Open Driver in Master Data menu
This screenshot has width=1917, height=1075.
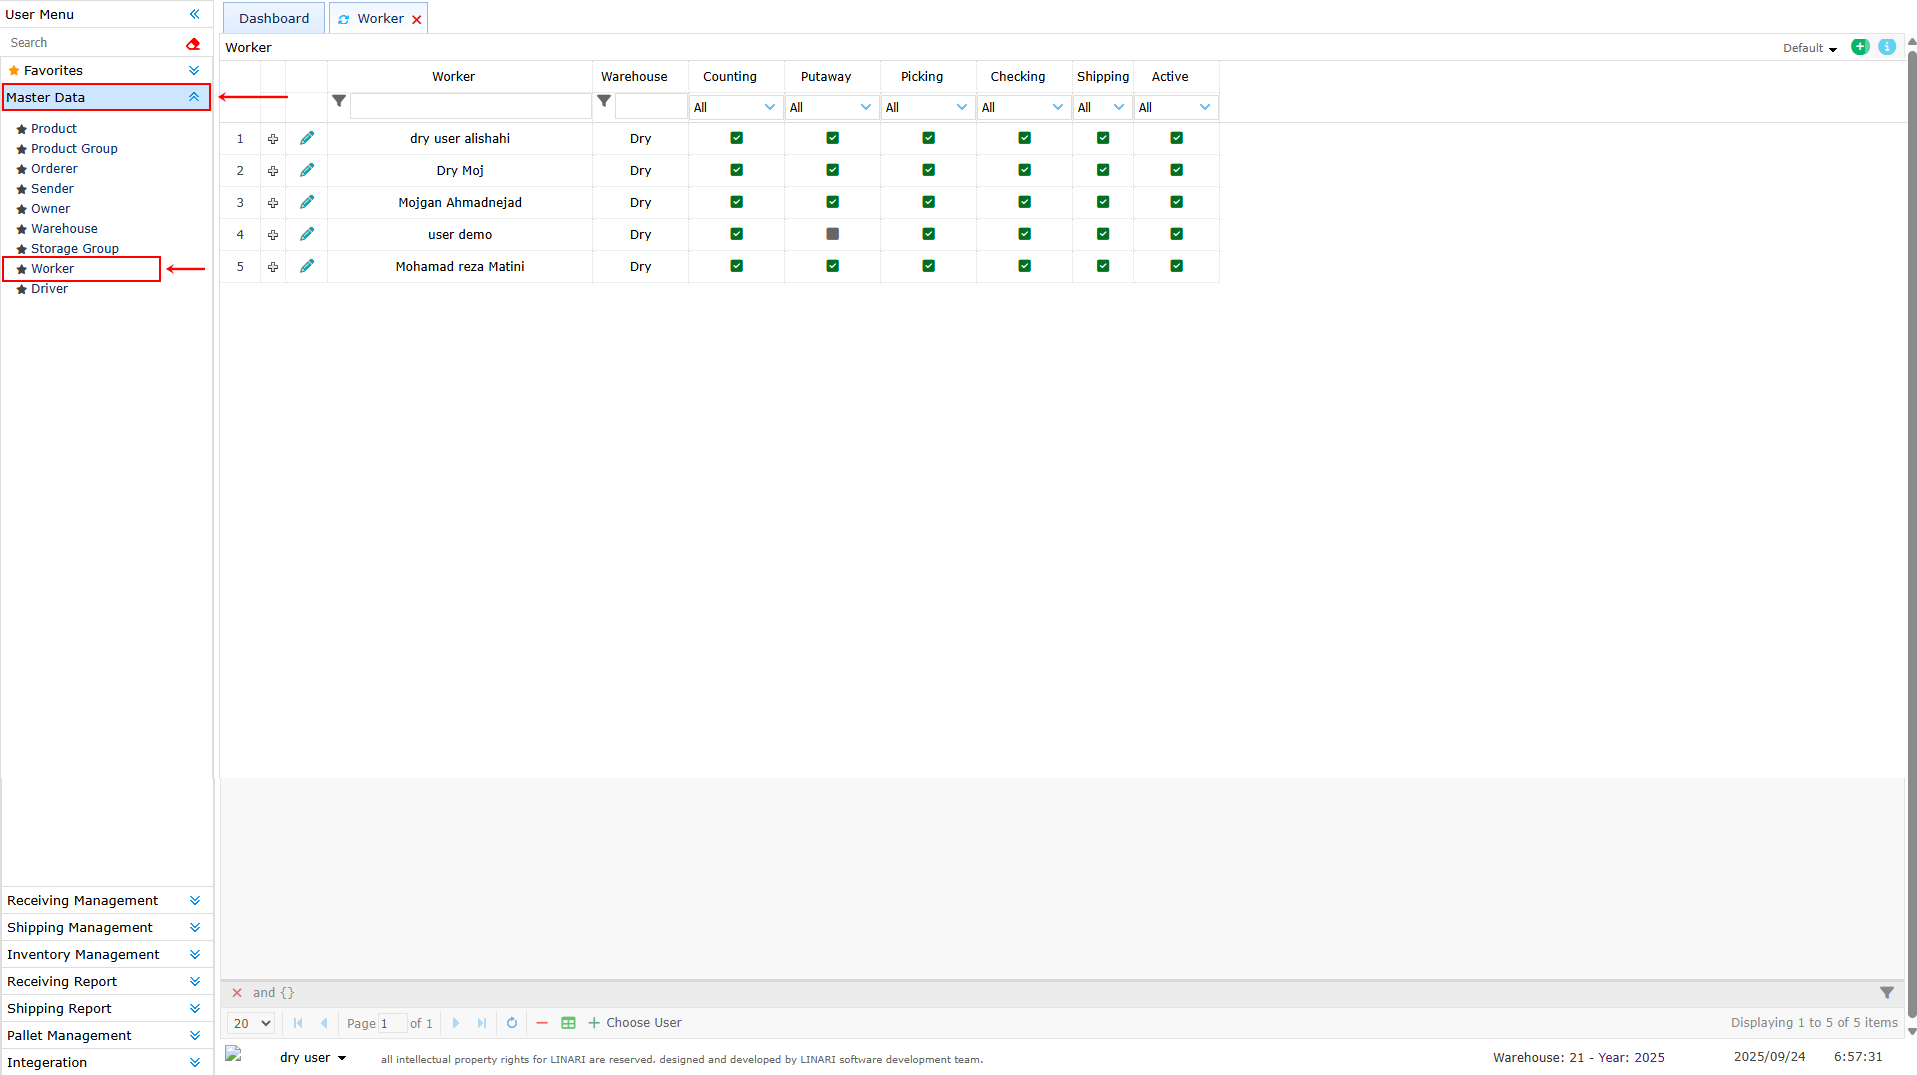coord(49,289)
